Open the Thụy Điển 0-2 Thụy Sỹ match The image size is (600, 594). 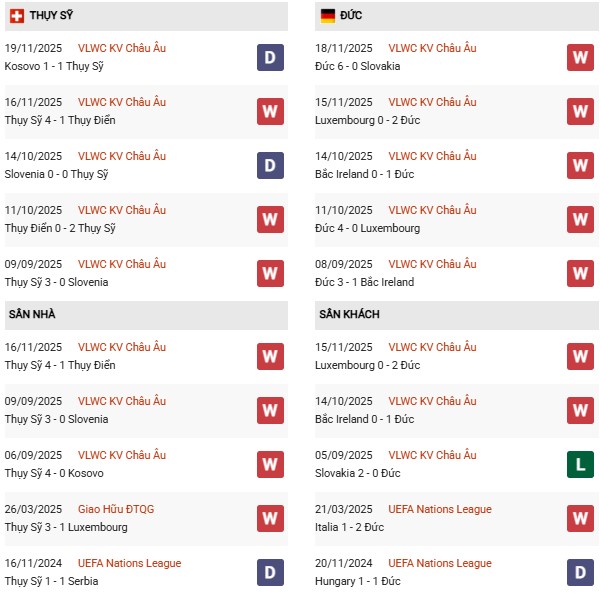pos(60,228)
